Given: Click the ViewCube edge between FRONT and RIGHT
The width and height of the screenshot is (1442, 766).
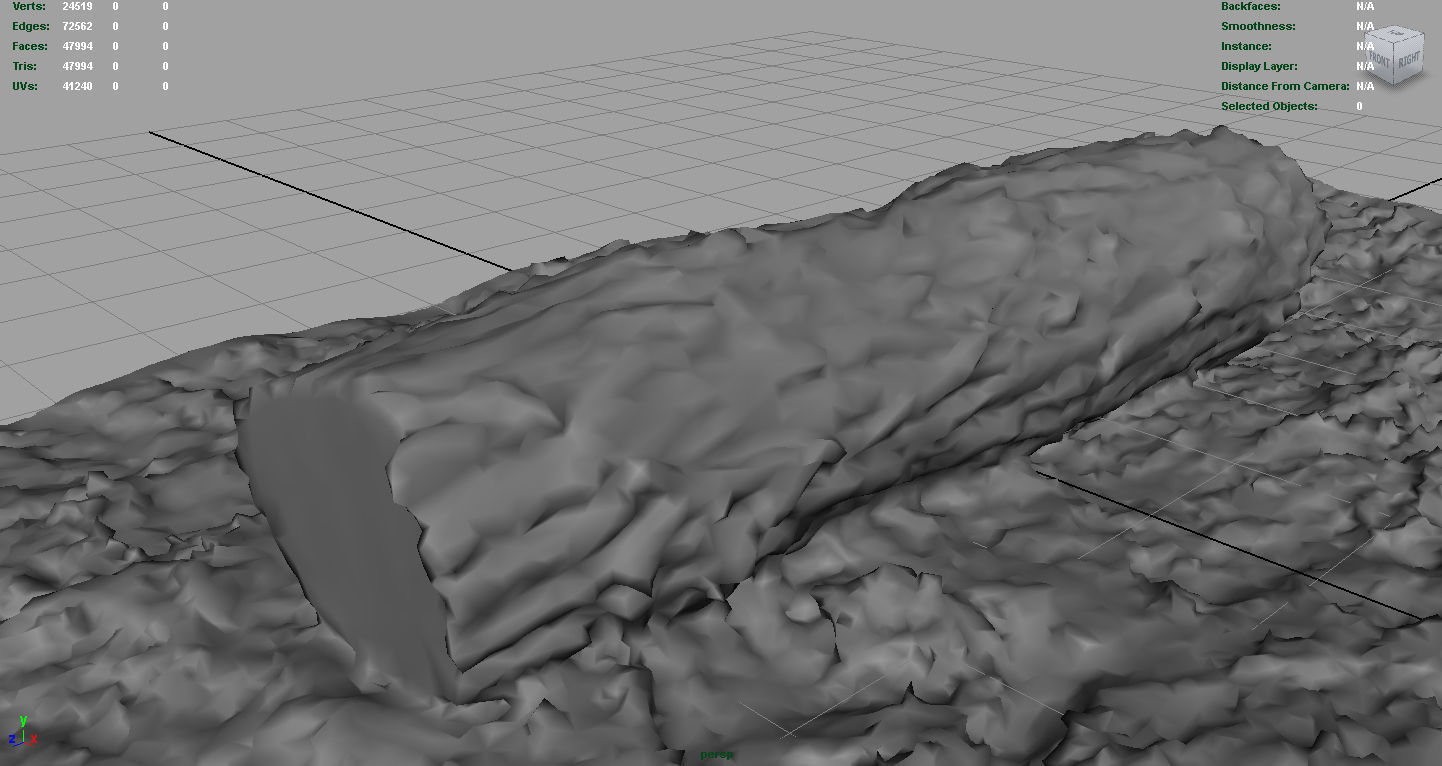Looking at the screenshot, I should [1392, 63].
